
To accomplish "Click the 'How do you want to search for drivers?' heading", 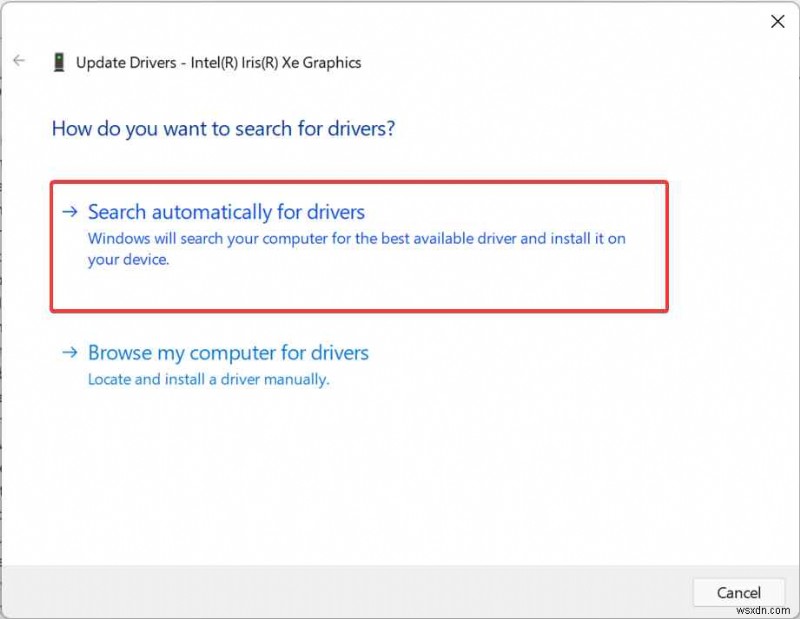I will pos(223,129).
